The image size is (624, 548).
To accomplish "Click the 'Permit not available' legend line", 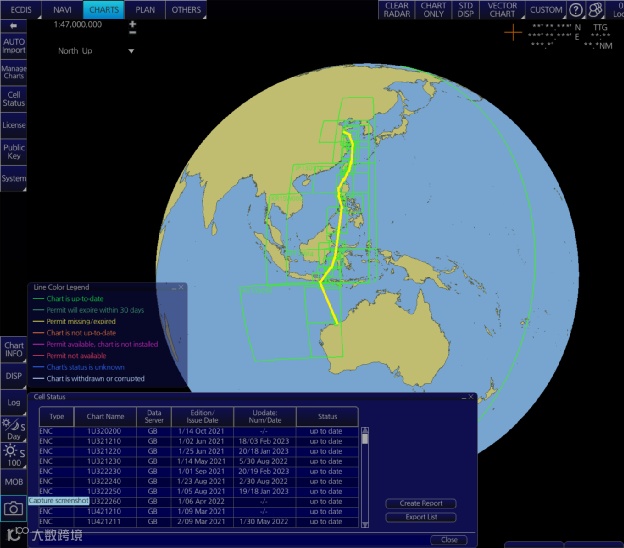I will (38, 356).
